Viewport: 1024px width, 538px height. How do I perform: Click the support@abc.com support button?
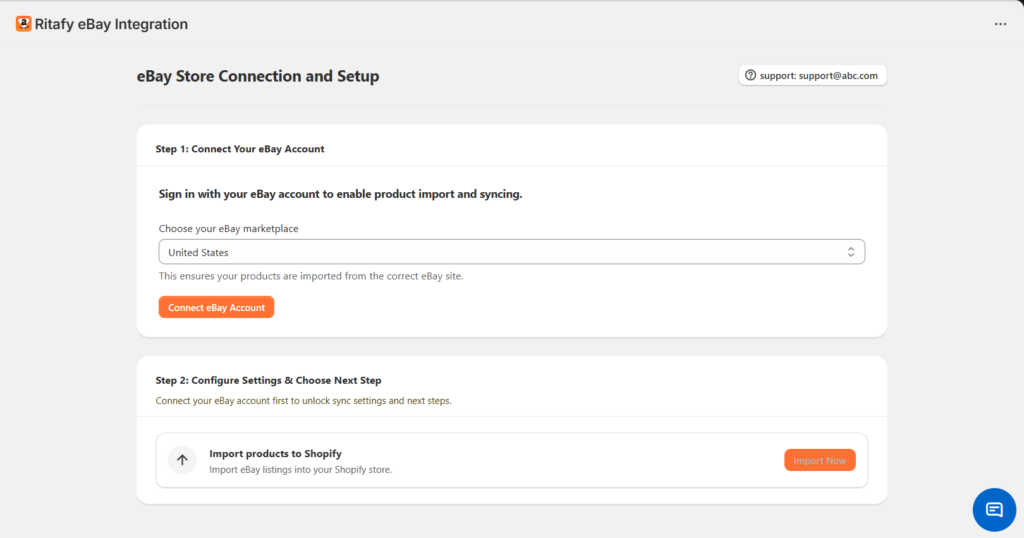click(x=812, y=75)
